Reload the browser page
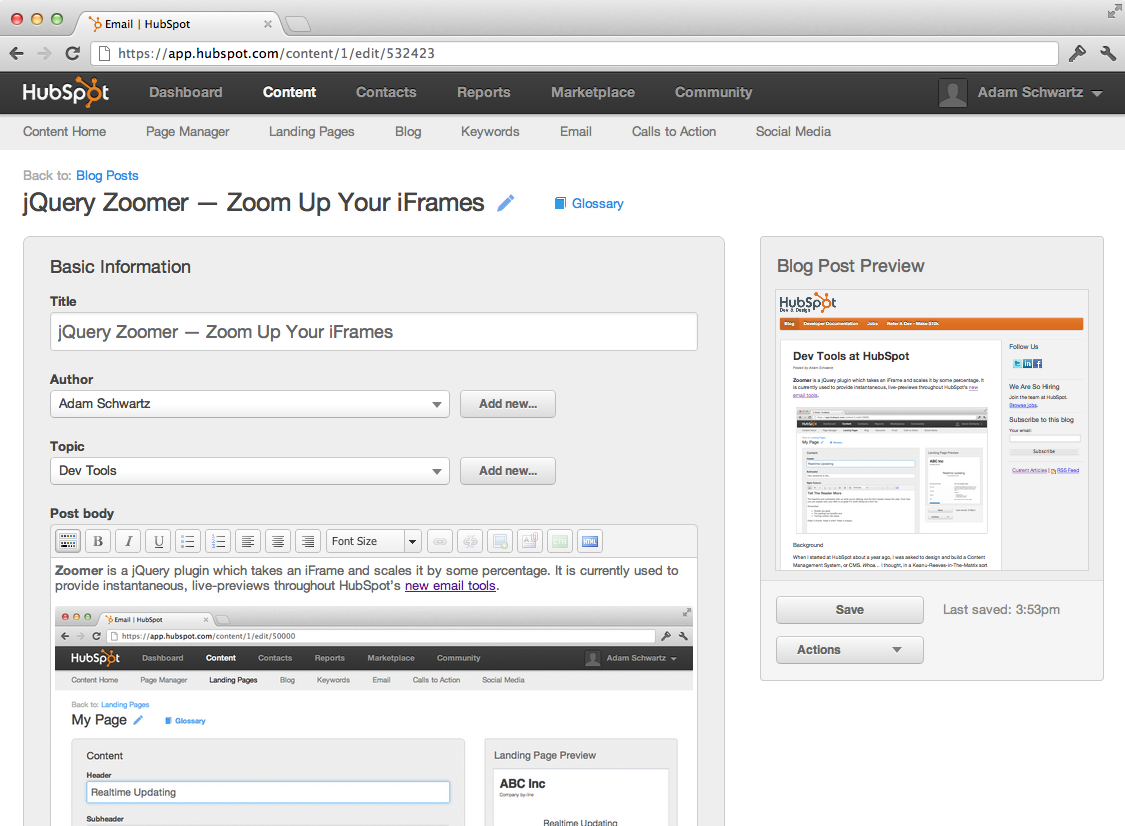The height and width of the screenshot is (826, 1125). click(72, 53)
